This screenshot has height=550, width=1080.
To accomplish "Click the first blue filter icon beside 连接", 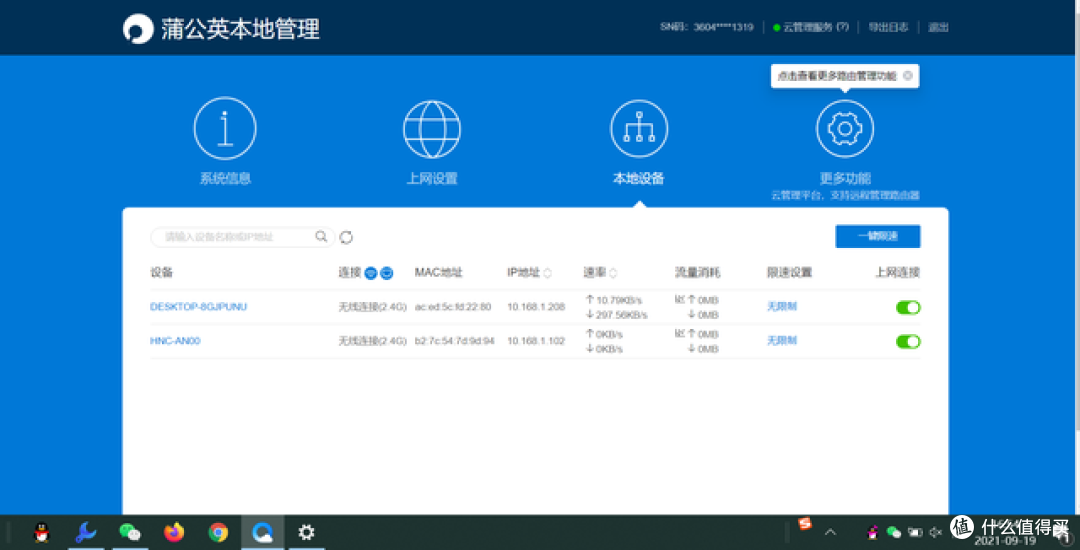I will click(371, 273).
